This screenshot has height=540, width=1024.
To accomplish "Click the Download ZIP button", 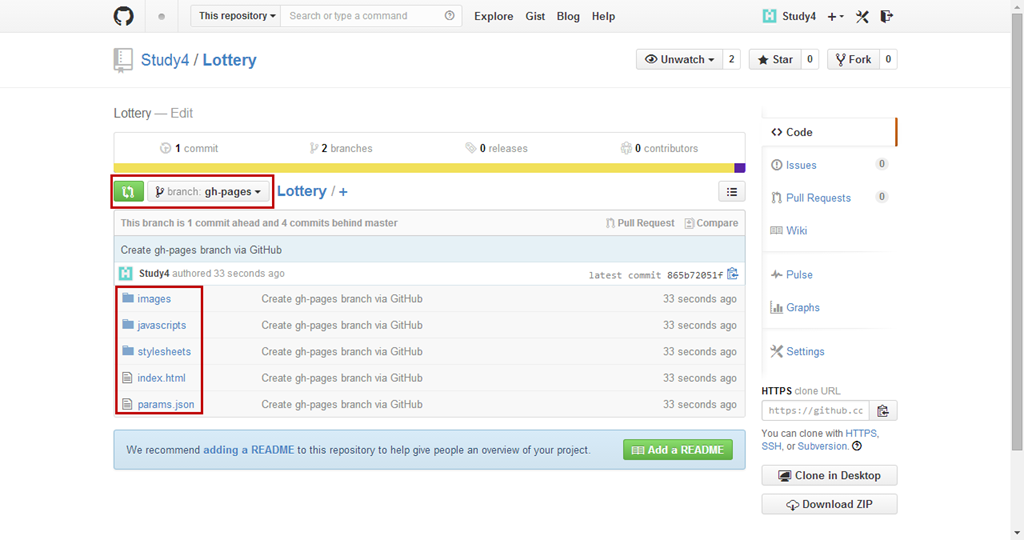I will tap(829, 504).
